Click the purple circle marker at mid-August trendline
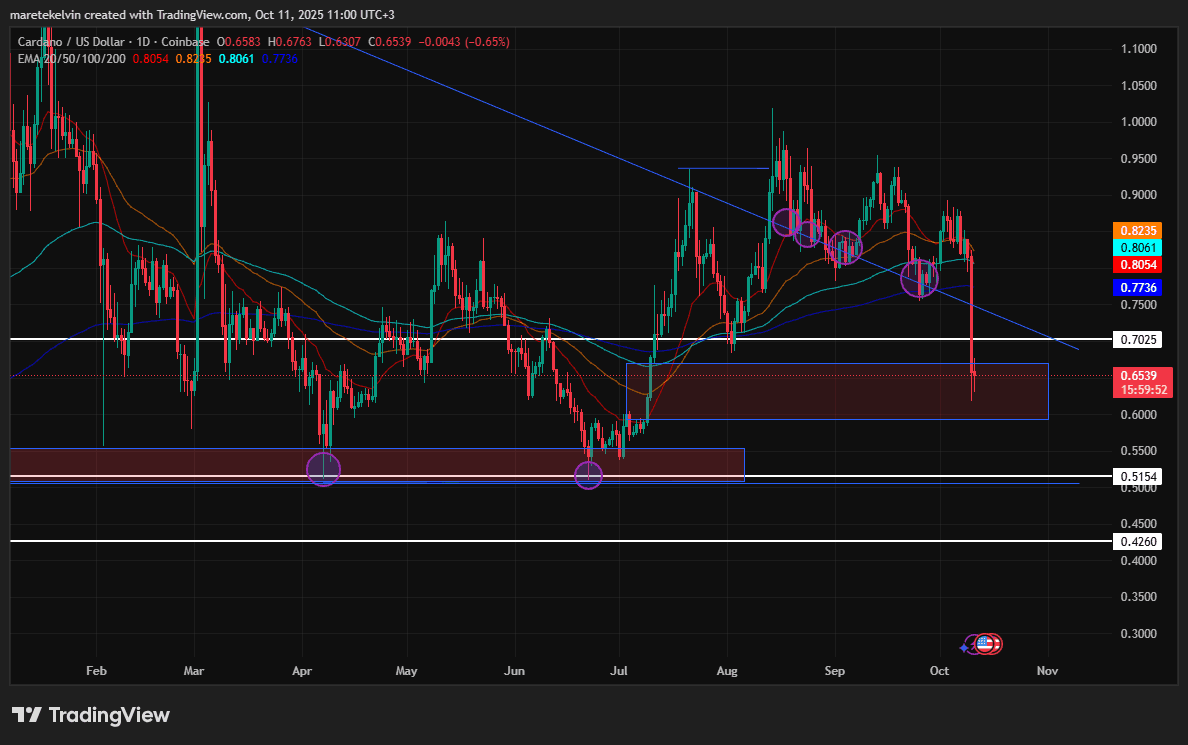Viewport: 1188px width, 745px height. 786,222
